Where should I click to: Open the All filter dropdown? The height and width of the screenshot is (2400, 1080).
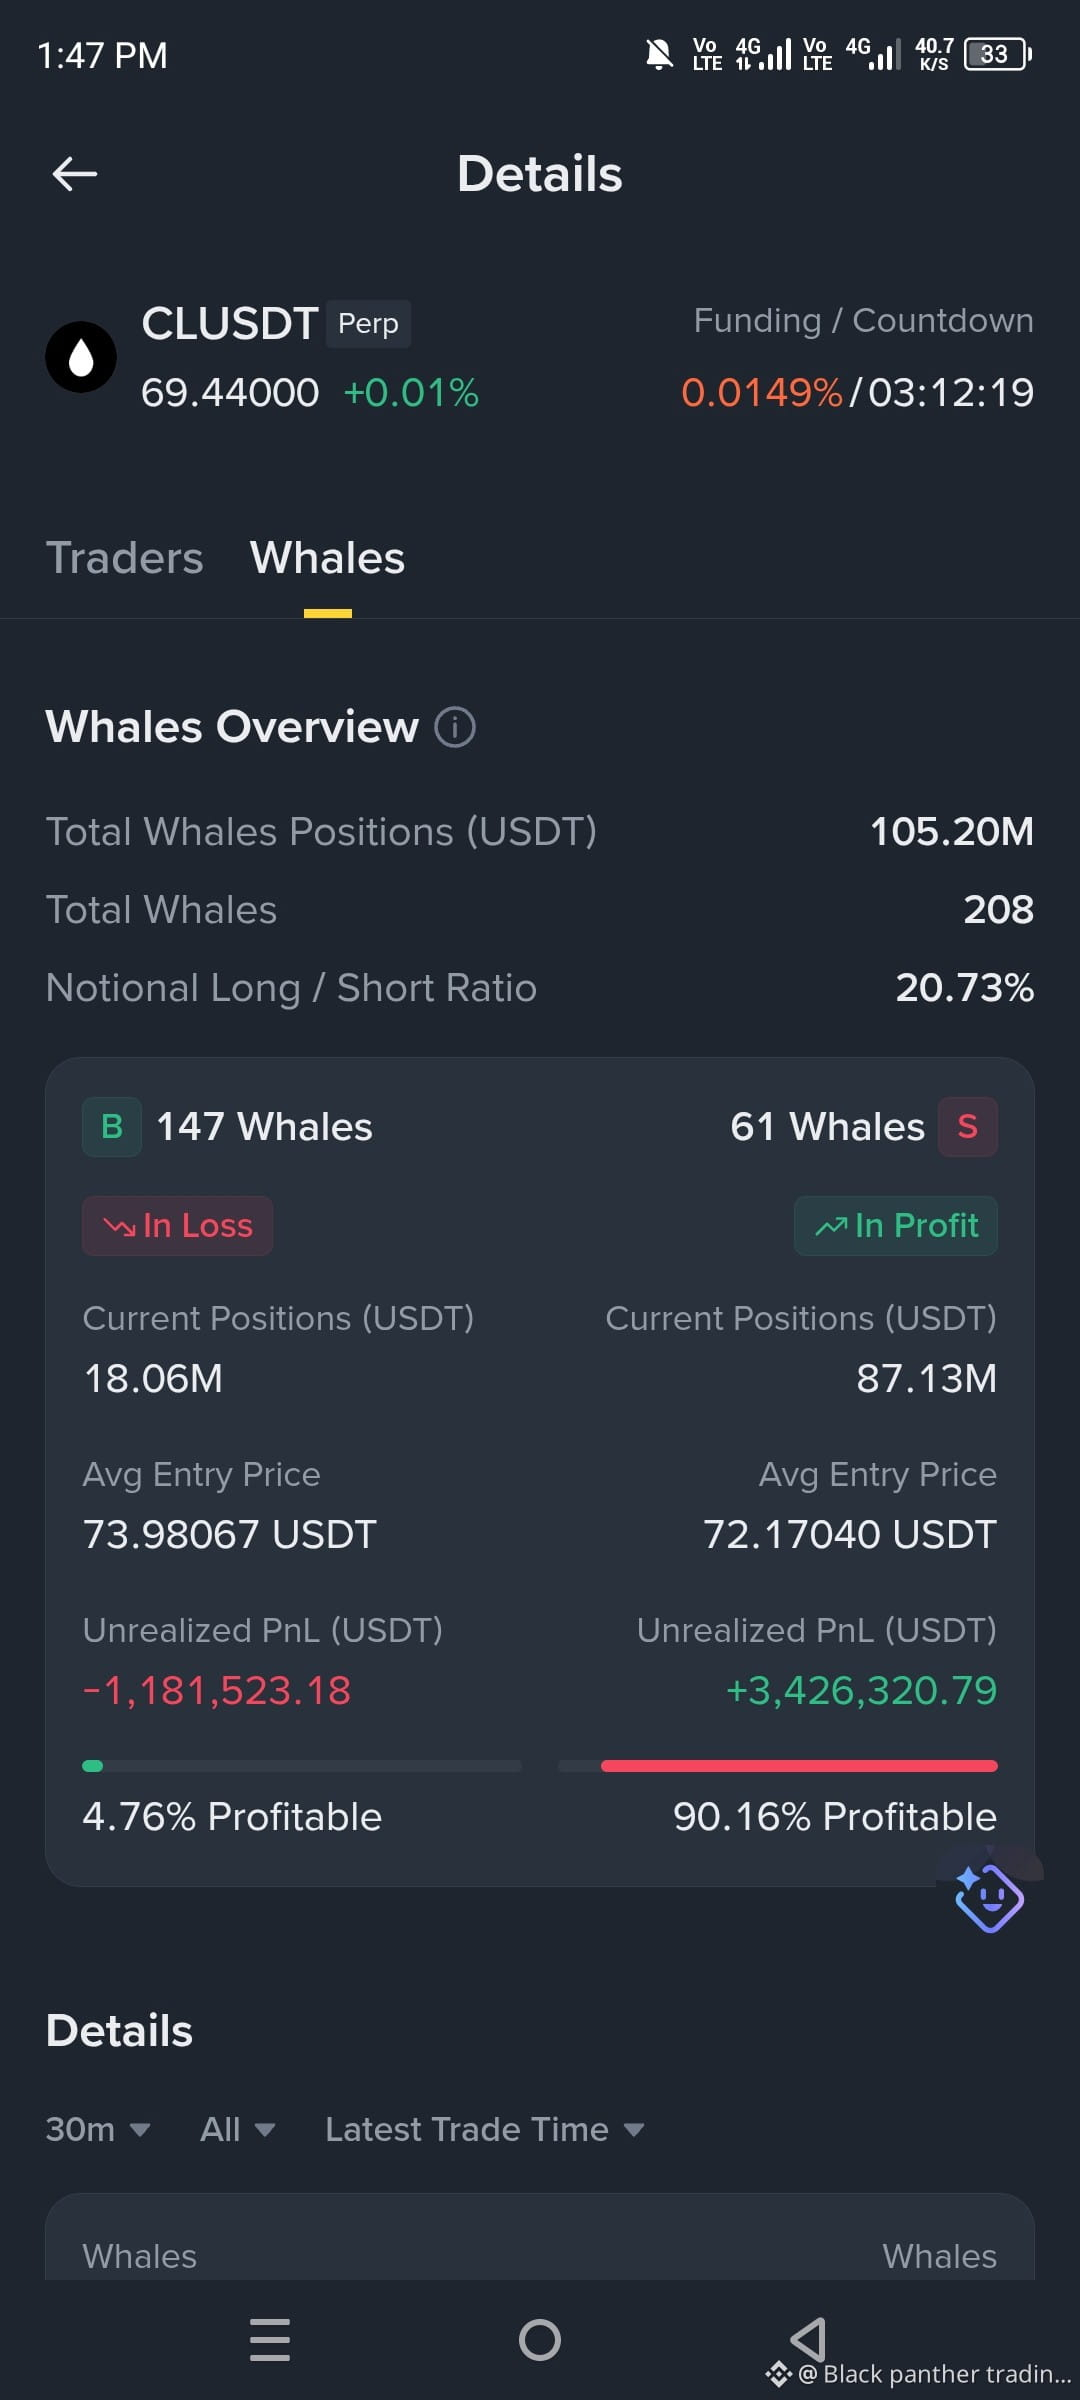point(237,2129)
